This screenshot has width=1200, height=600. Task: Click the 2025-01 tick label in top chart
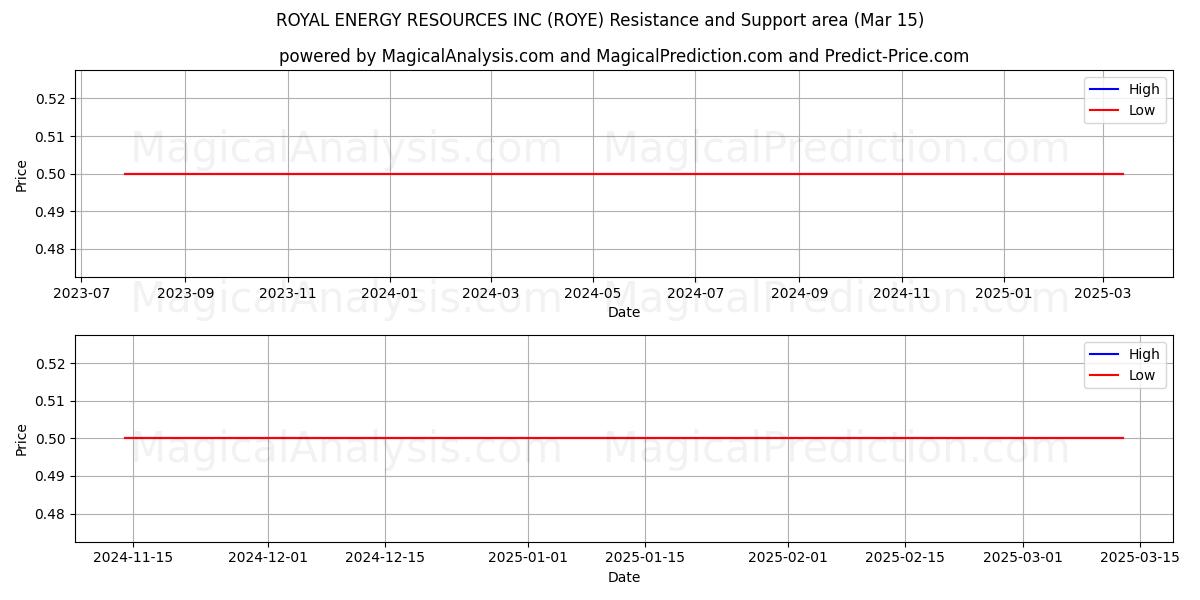click(x=1004, y=293)
